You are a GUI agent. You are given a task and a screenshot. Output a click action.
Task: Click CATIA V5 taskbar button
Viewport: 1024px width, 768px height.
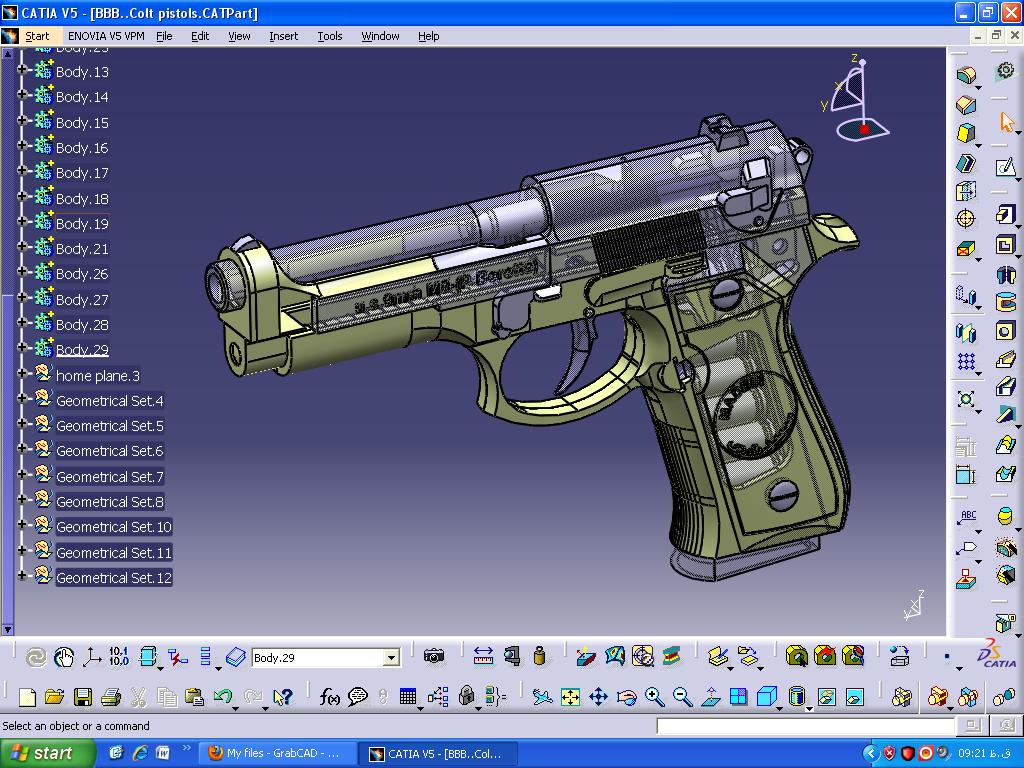[438, 754]
